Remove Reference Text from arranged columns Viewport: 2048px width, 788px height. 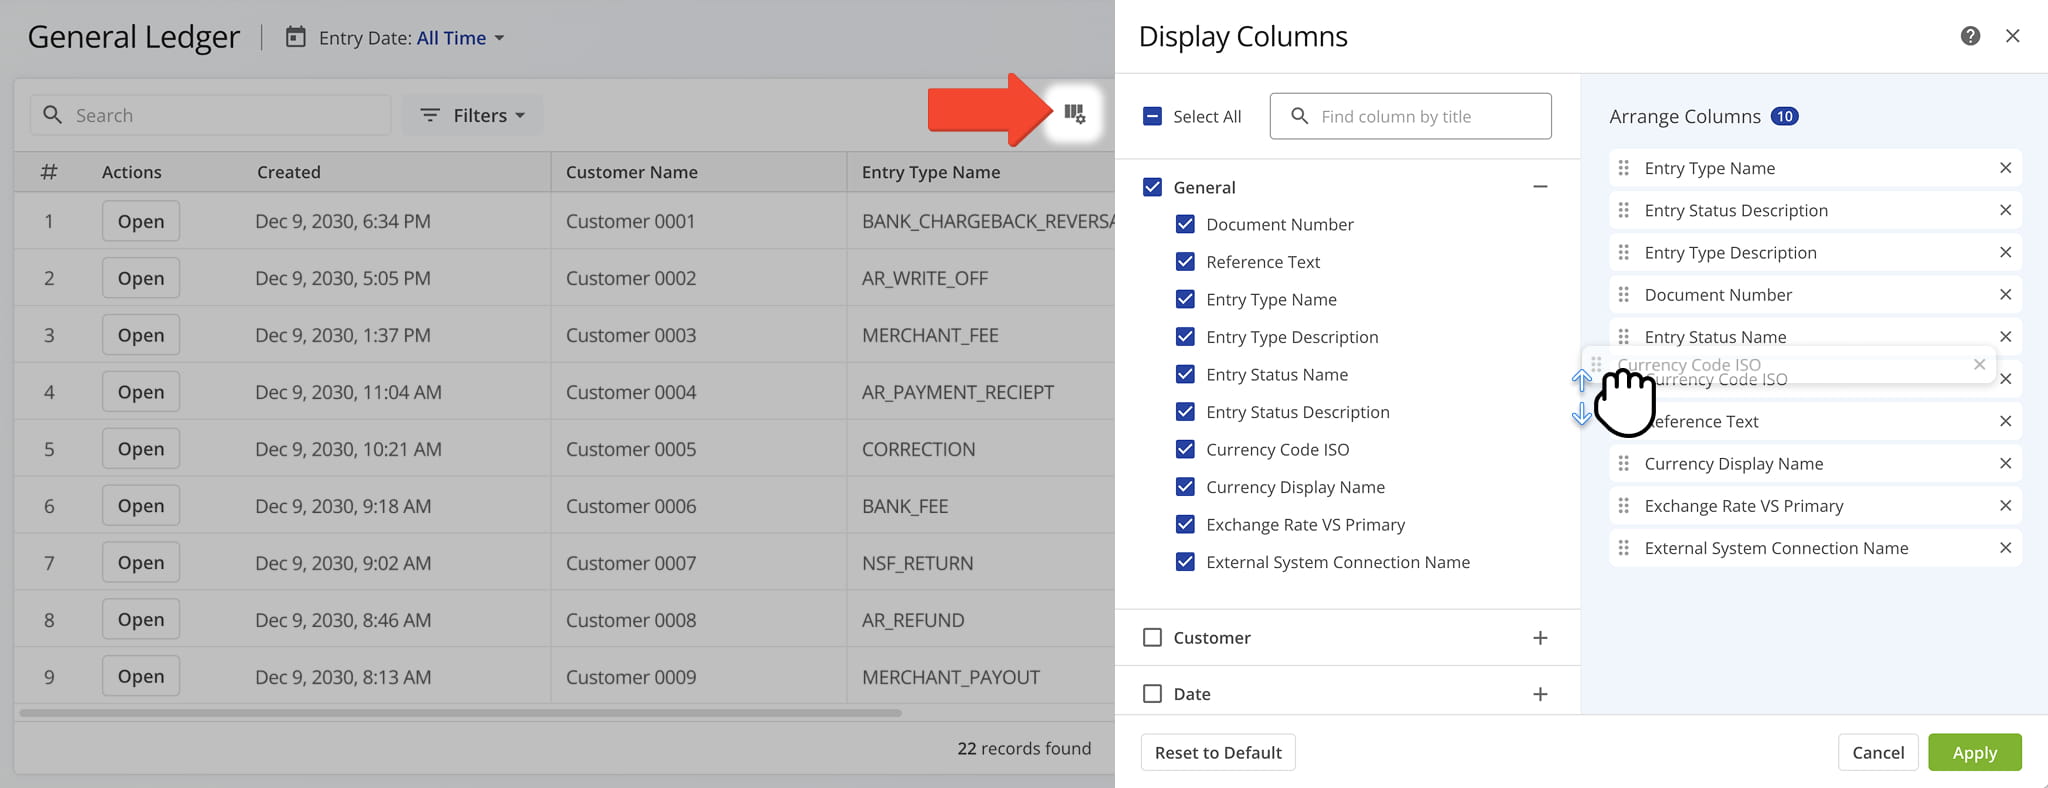[x=2005, y=421]
